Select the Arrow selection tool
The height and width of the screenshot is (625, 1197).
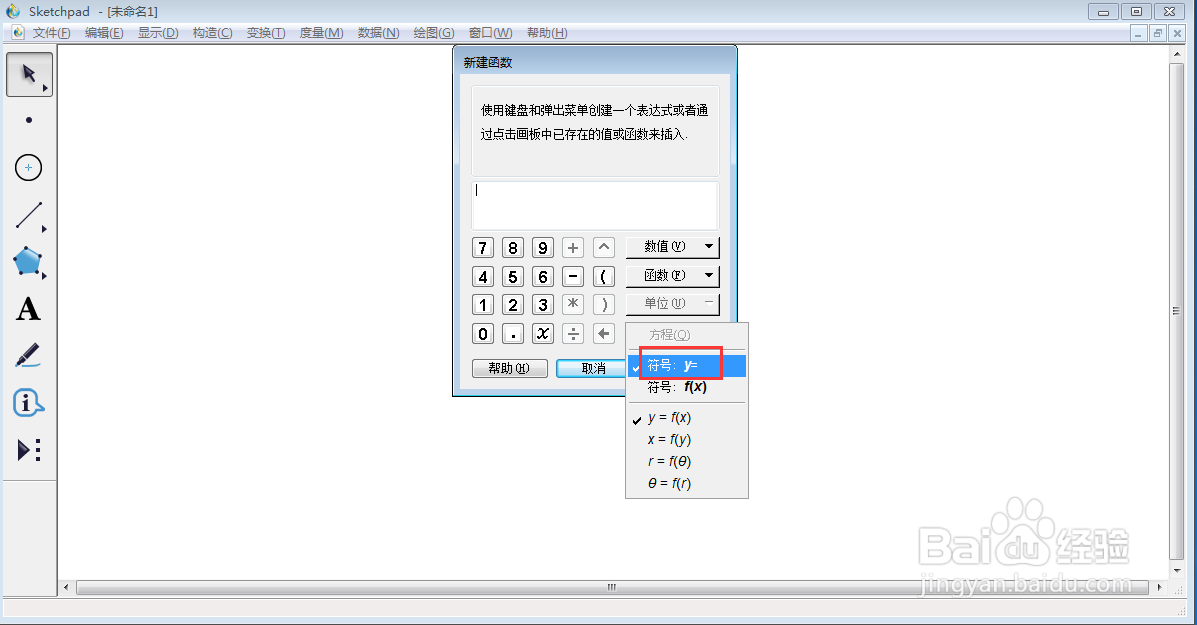tap(29, 75)
